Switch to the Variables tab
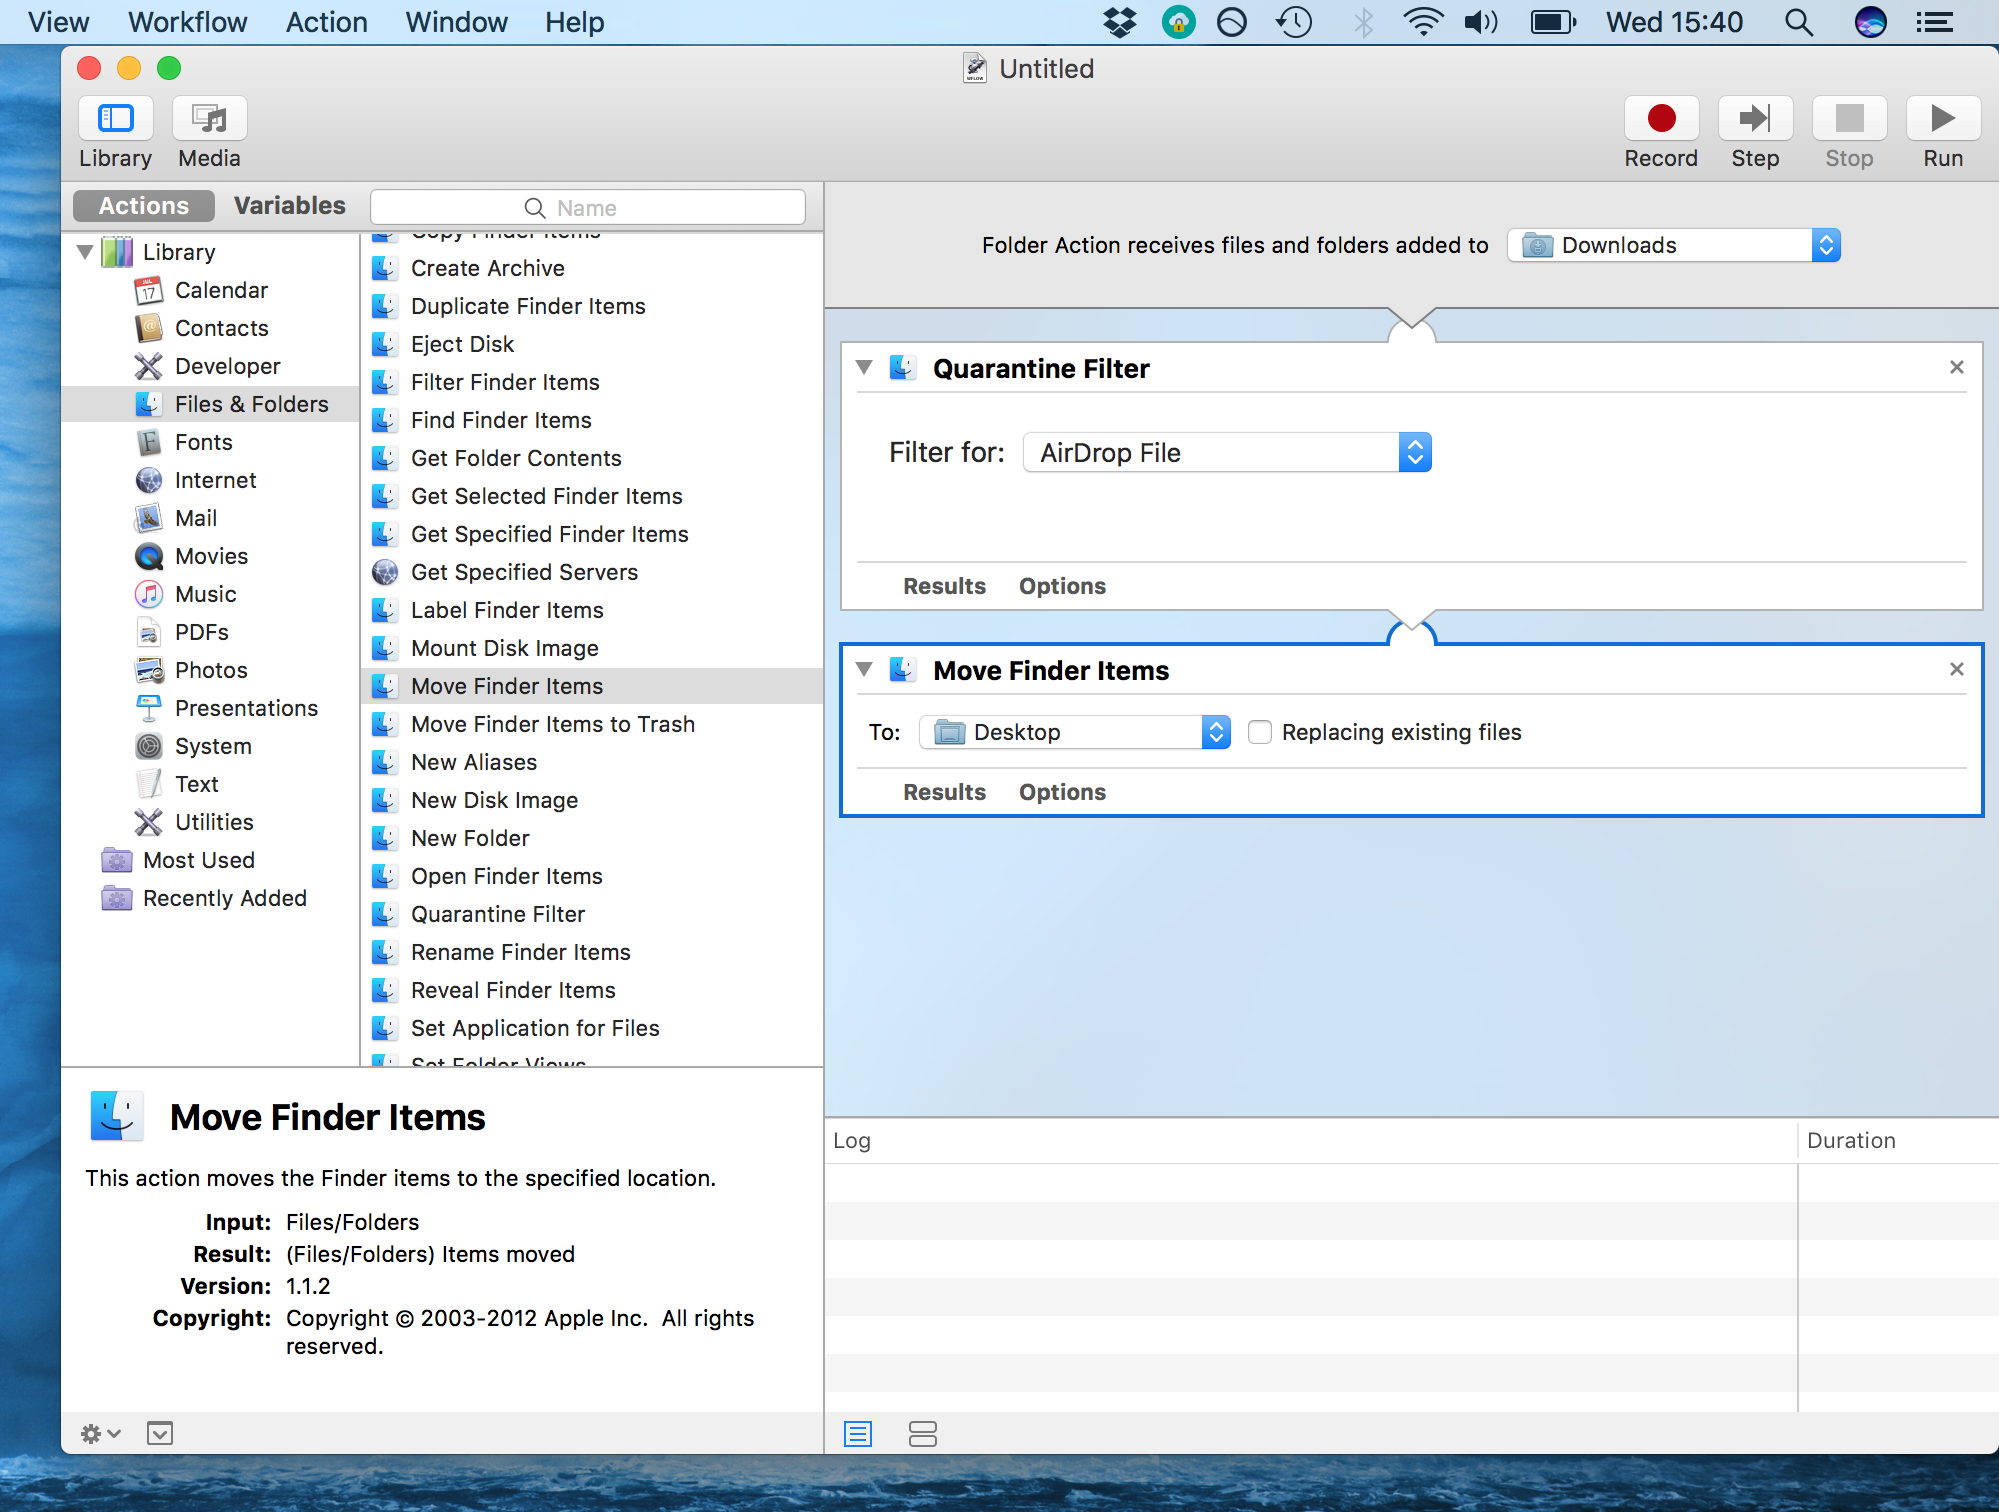Image resolution: width=1999 pixels, height=1512 pixels. point(289,206)
